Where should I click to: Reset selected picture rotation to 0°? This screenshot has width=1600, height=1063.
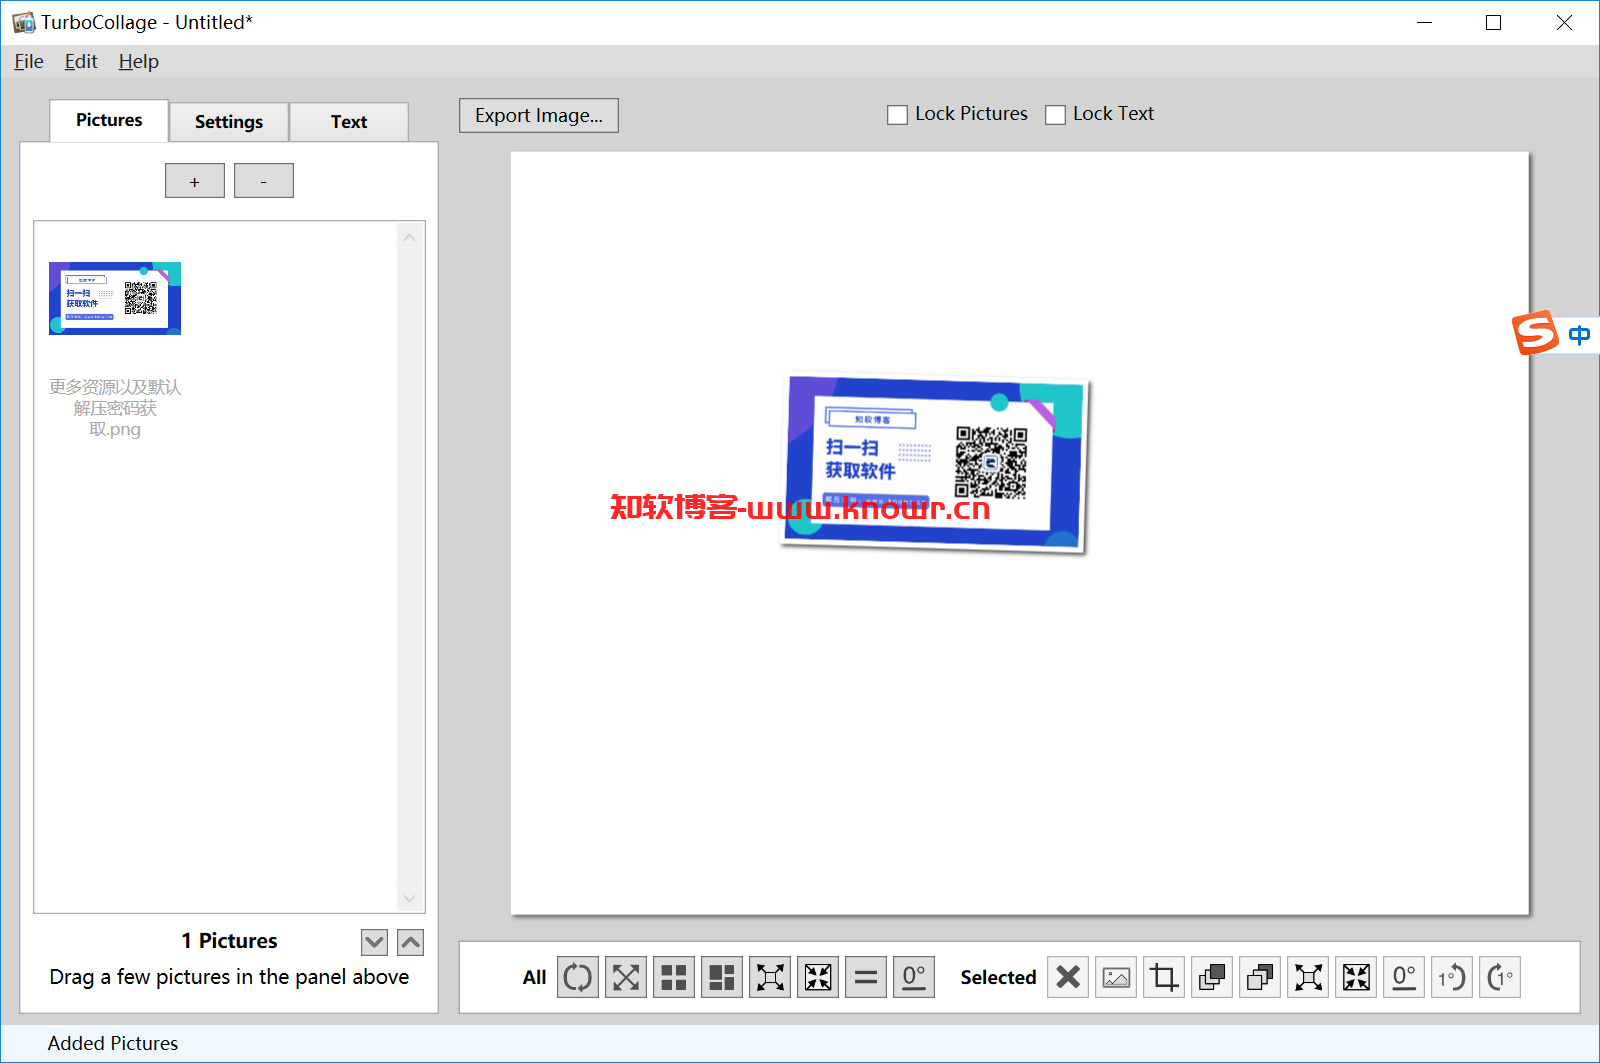tap(1404, 977)
